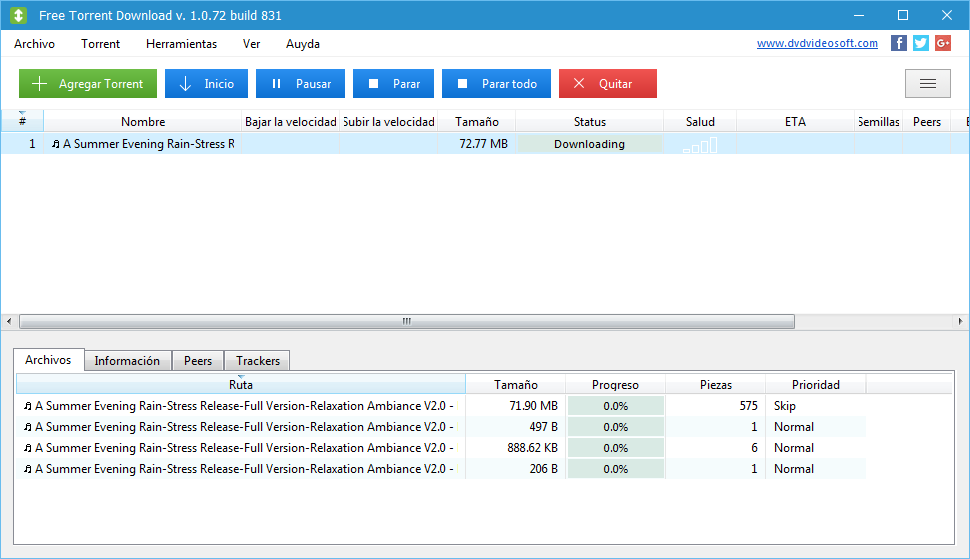The height and width of the screenshot is (559, 970).
Task: Sort files by Progreso column header
Action: click(615, 384)
